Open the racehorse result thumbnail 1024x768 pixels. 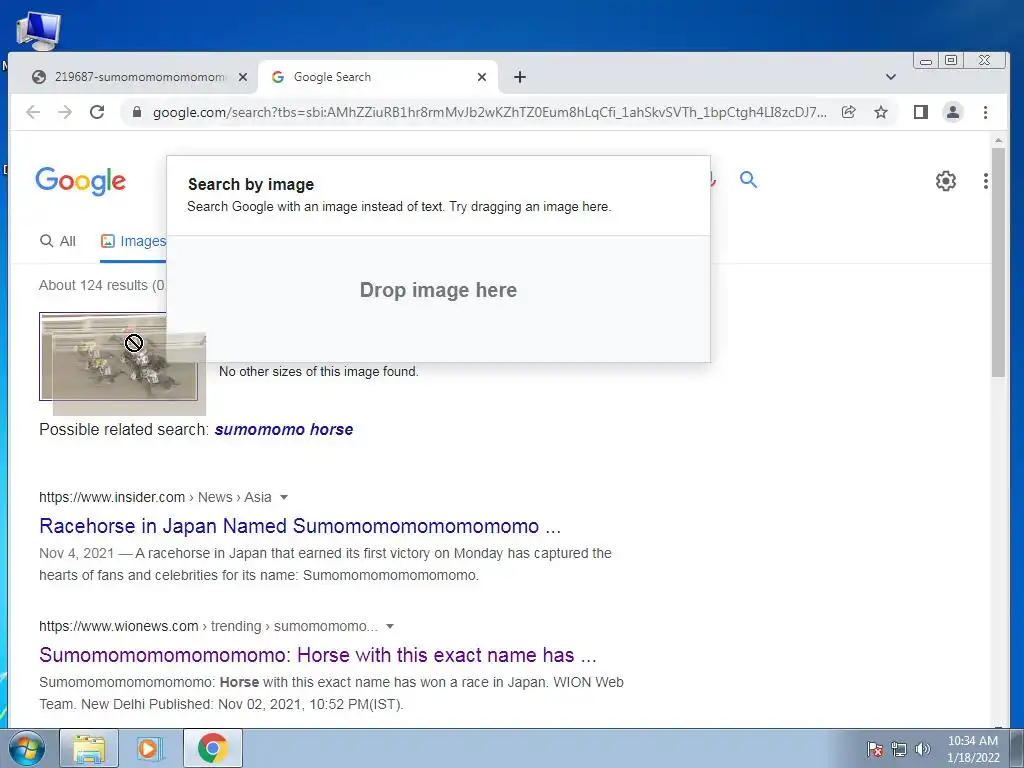point(118,357)
